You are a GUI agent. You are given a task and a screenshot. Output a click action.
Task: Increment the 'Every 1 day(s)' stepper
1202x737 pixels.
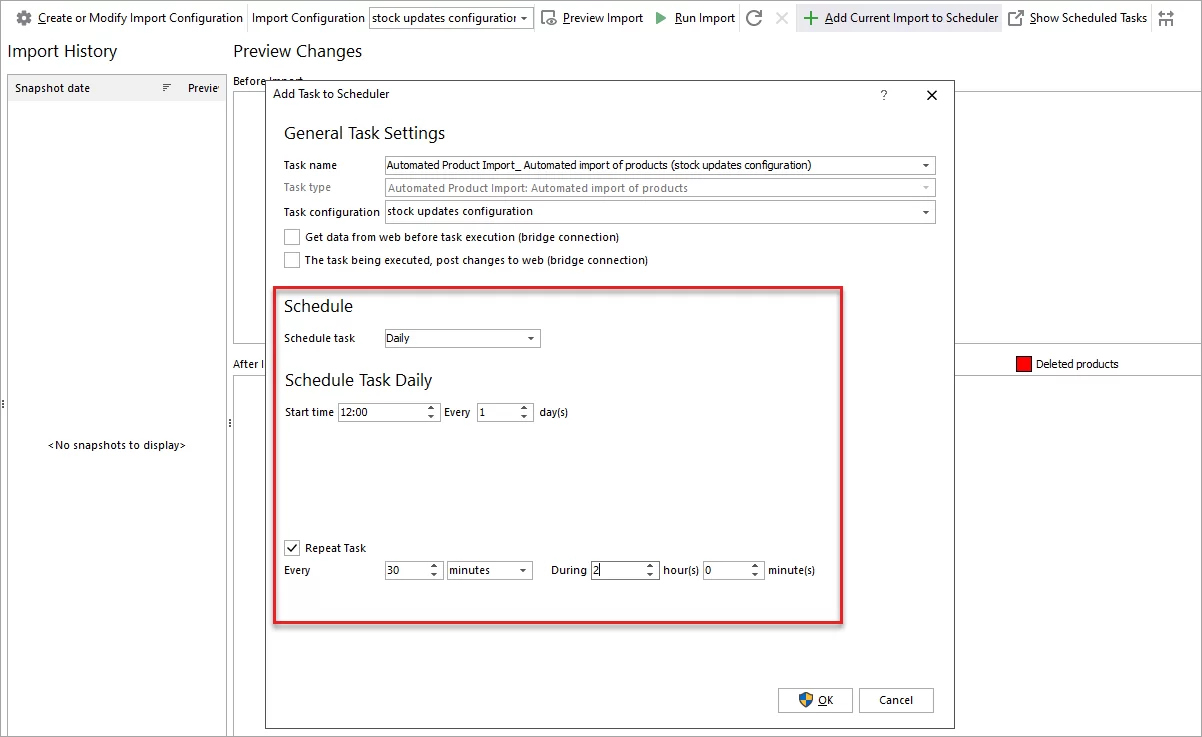click(x=522, y=407)
